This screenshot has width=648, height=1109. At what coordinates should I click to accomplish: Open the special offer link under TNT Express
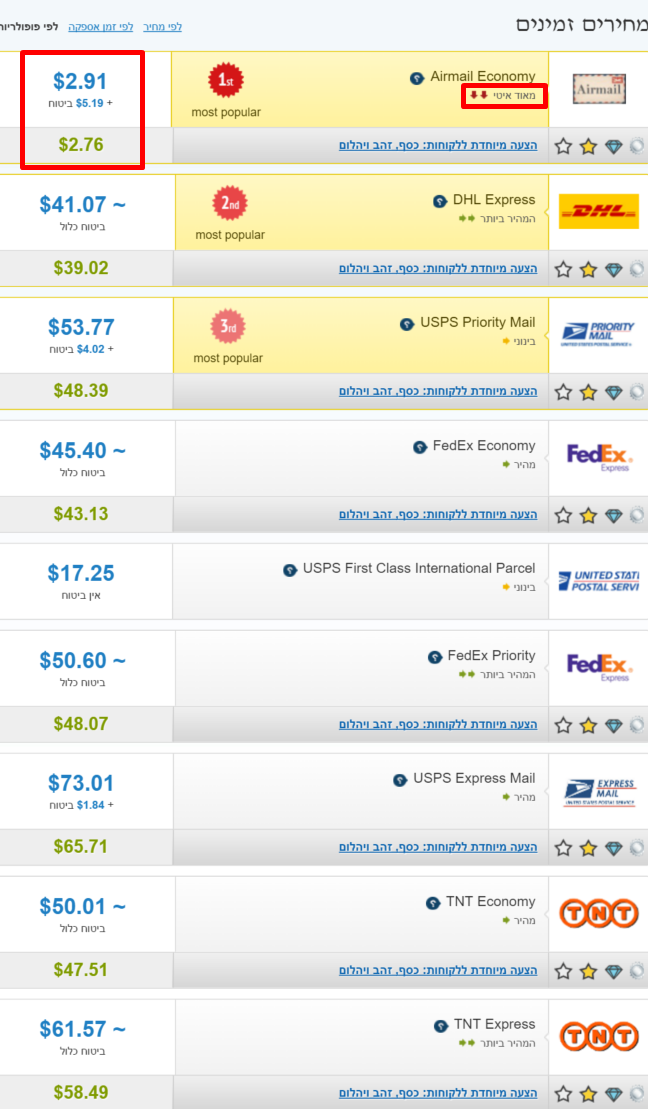tap(438, 1094)
